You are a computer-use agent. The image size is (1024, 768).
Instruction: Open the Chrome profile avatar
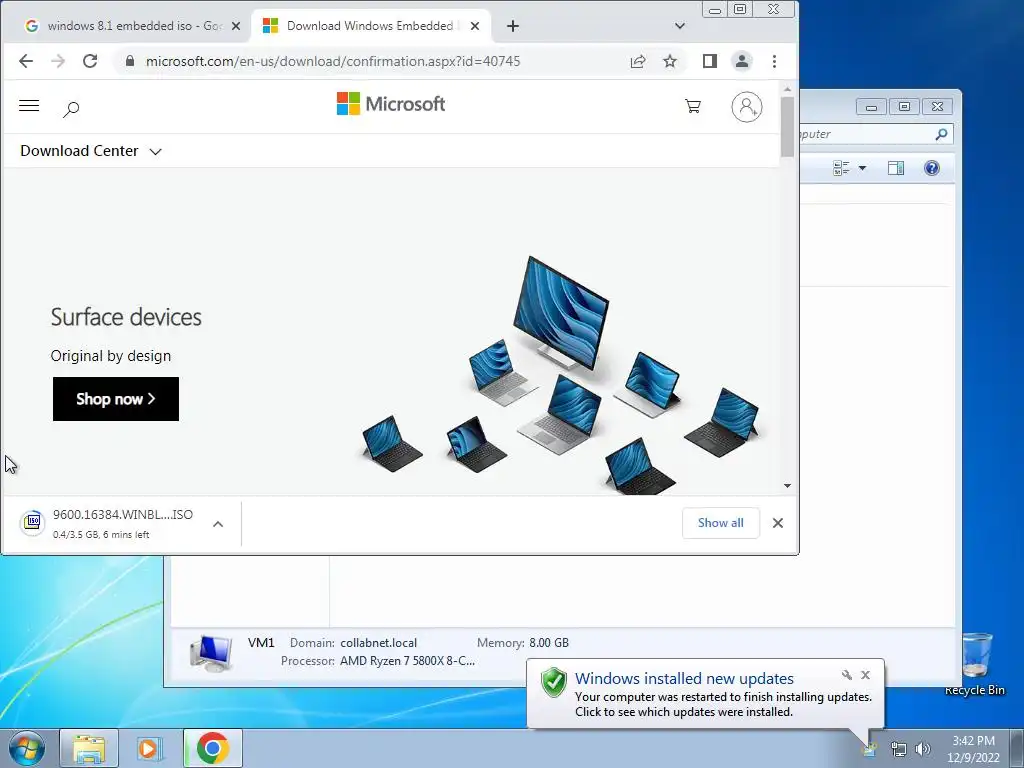[742, 61]
